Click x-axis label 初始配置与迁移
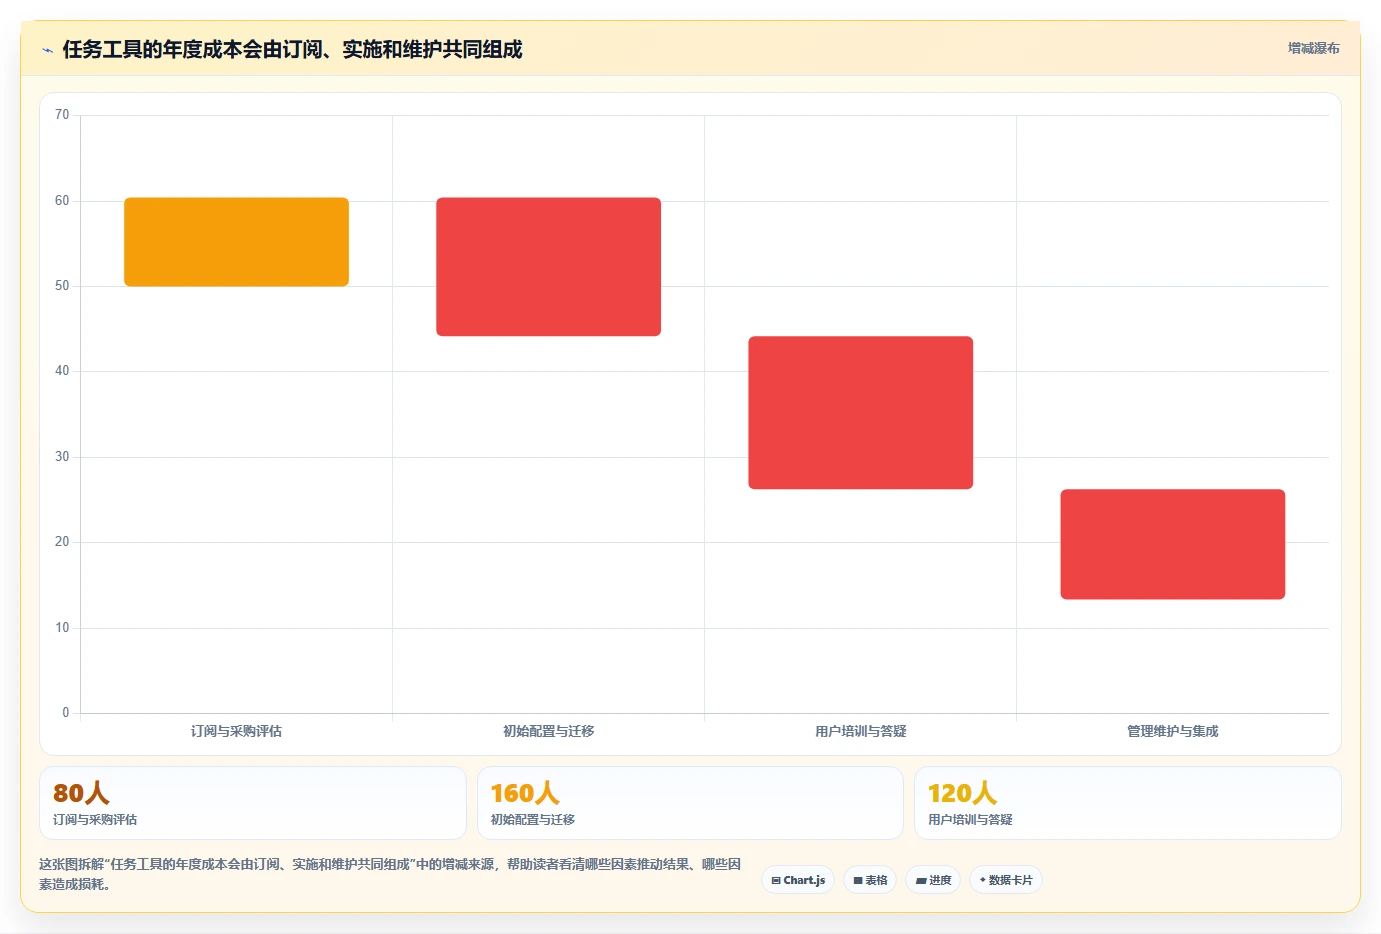Screen dimensions: 1381x934 click(x=548, y=731)
